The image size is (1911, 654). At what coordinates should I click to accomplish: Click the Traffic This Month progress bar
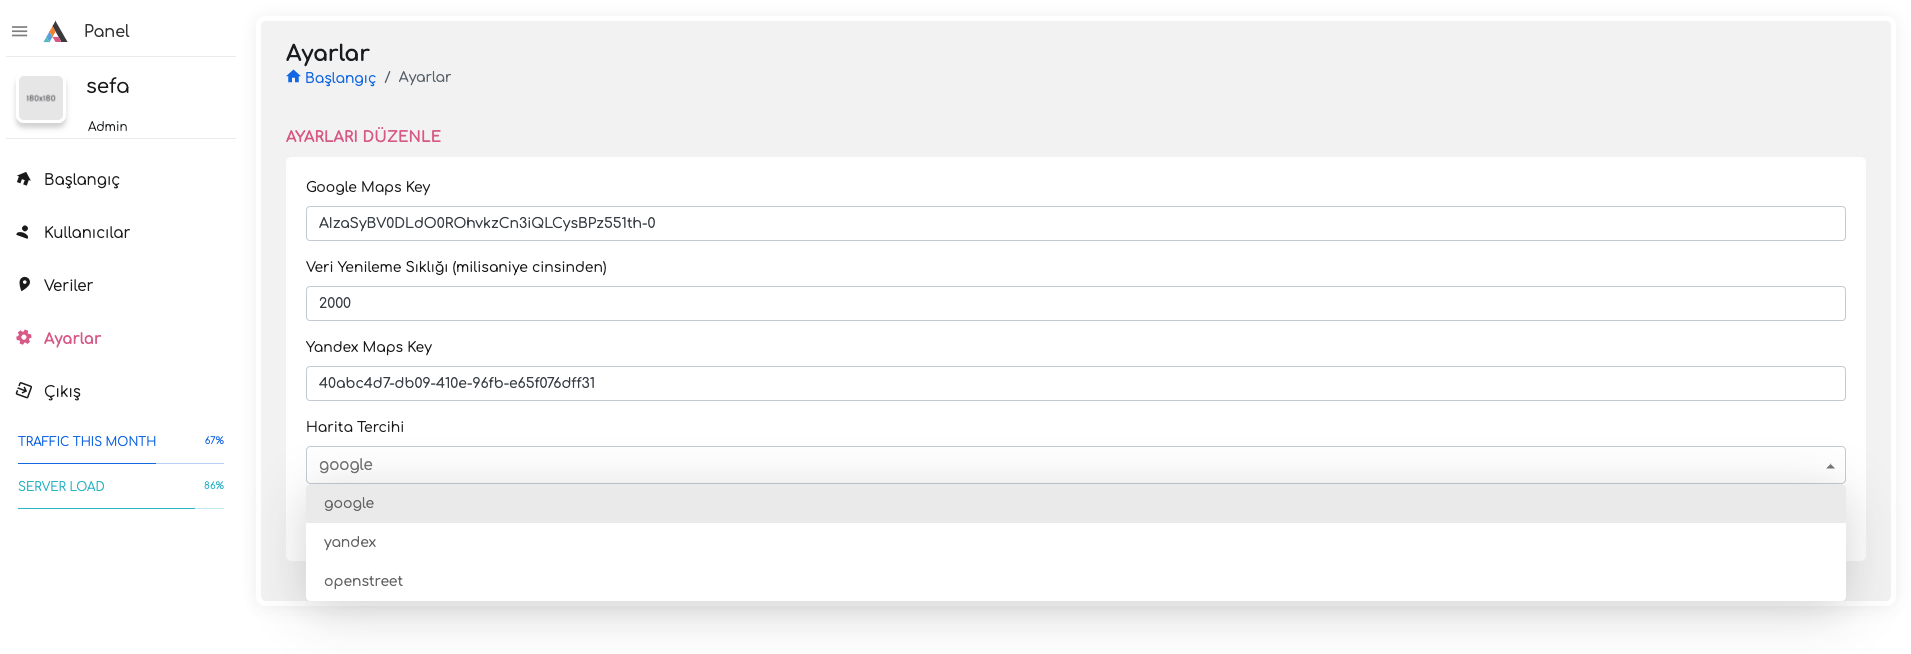coord(121,463)
